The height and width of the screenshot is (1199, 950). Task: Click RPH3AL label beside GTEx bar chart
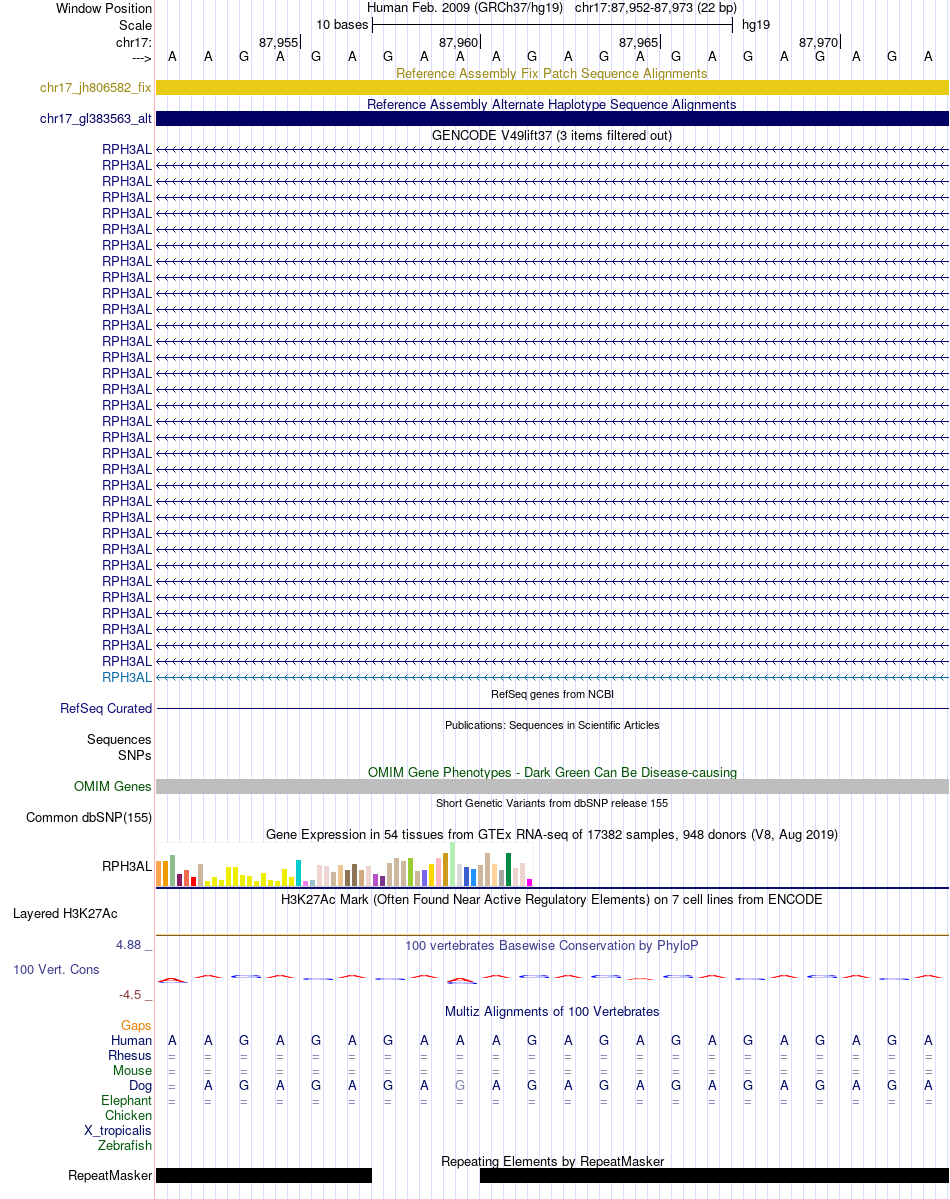click(x=127, y=866)
